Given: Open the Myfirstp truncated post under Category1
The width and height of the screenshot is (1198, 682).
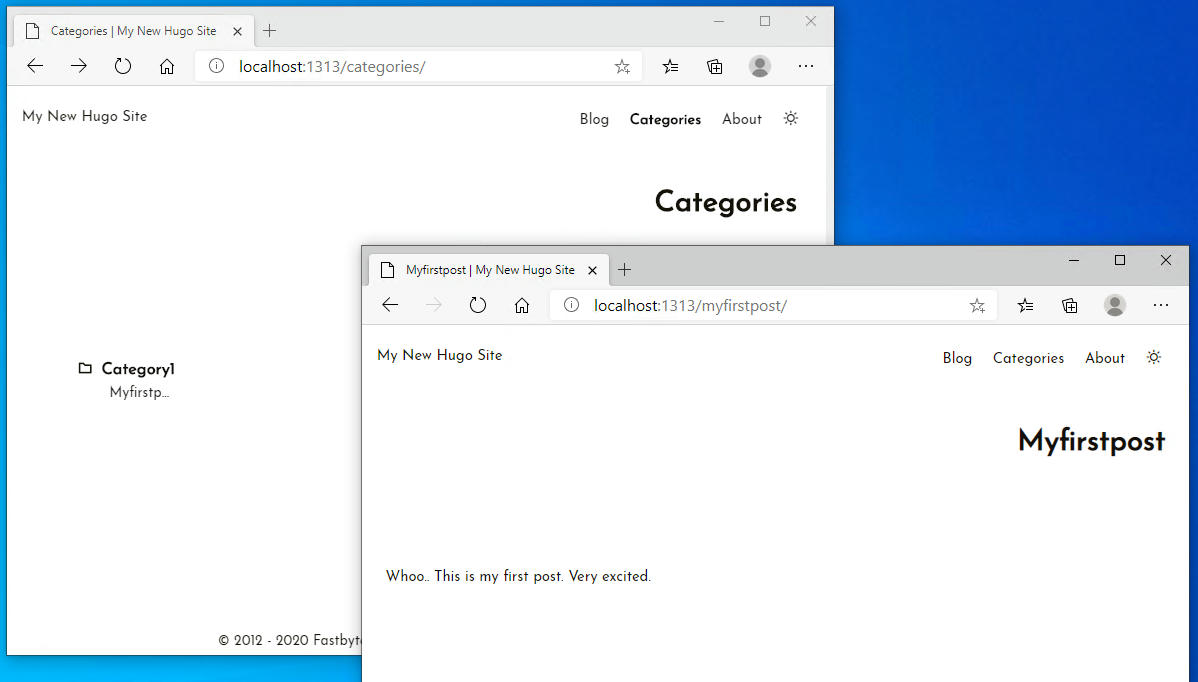Looking at the screenshot, I should [x=140, y=392].
